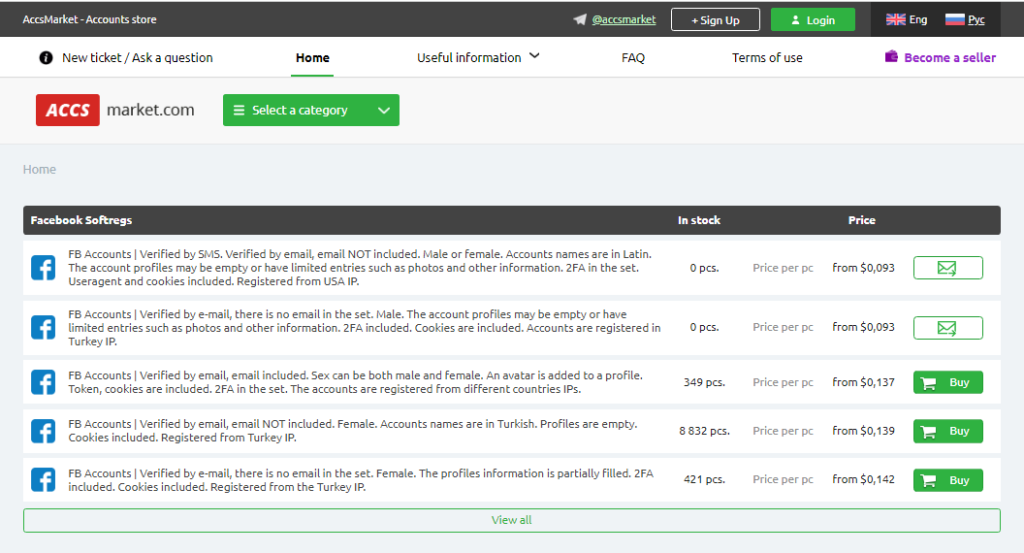Image resolution: width=1024 pixels, height=553 pixels.
Task: Click the In stock column header
Action: (699, 220)
